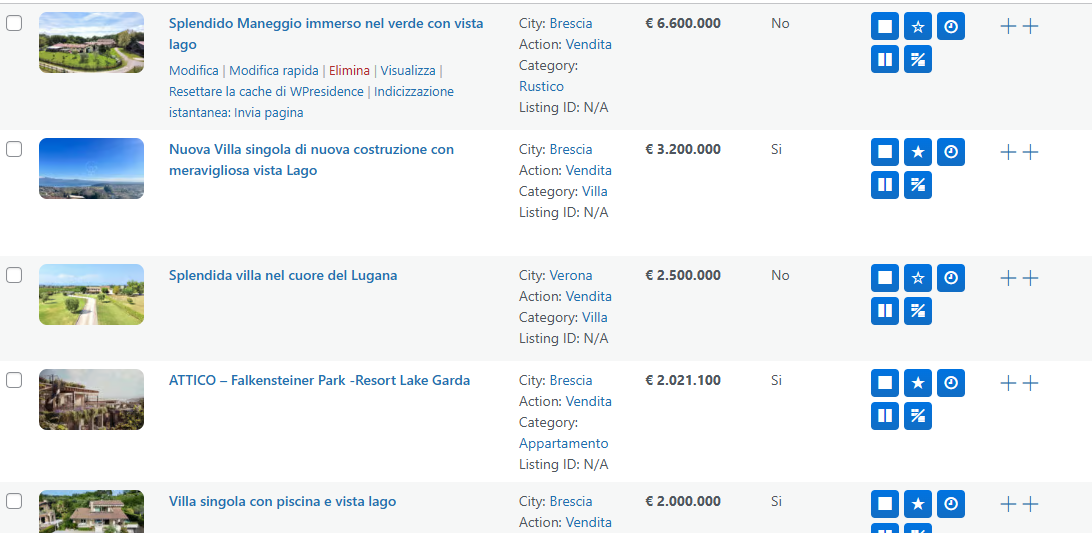Image resolution: width=1092 pixels, height=533 pixels.
Task: Tick the checkbox for the Nuova Villa singola listing
Action: (14, 149)
